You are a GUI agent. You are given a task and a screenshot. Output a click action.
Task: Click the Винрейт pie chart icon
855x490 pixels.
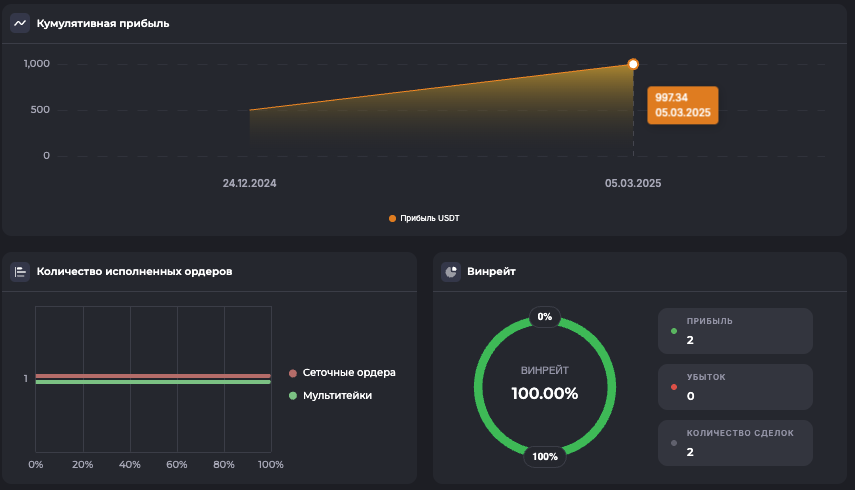coord(451,271)
